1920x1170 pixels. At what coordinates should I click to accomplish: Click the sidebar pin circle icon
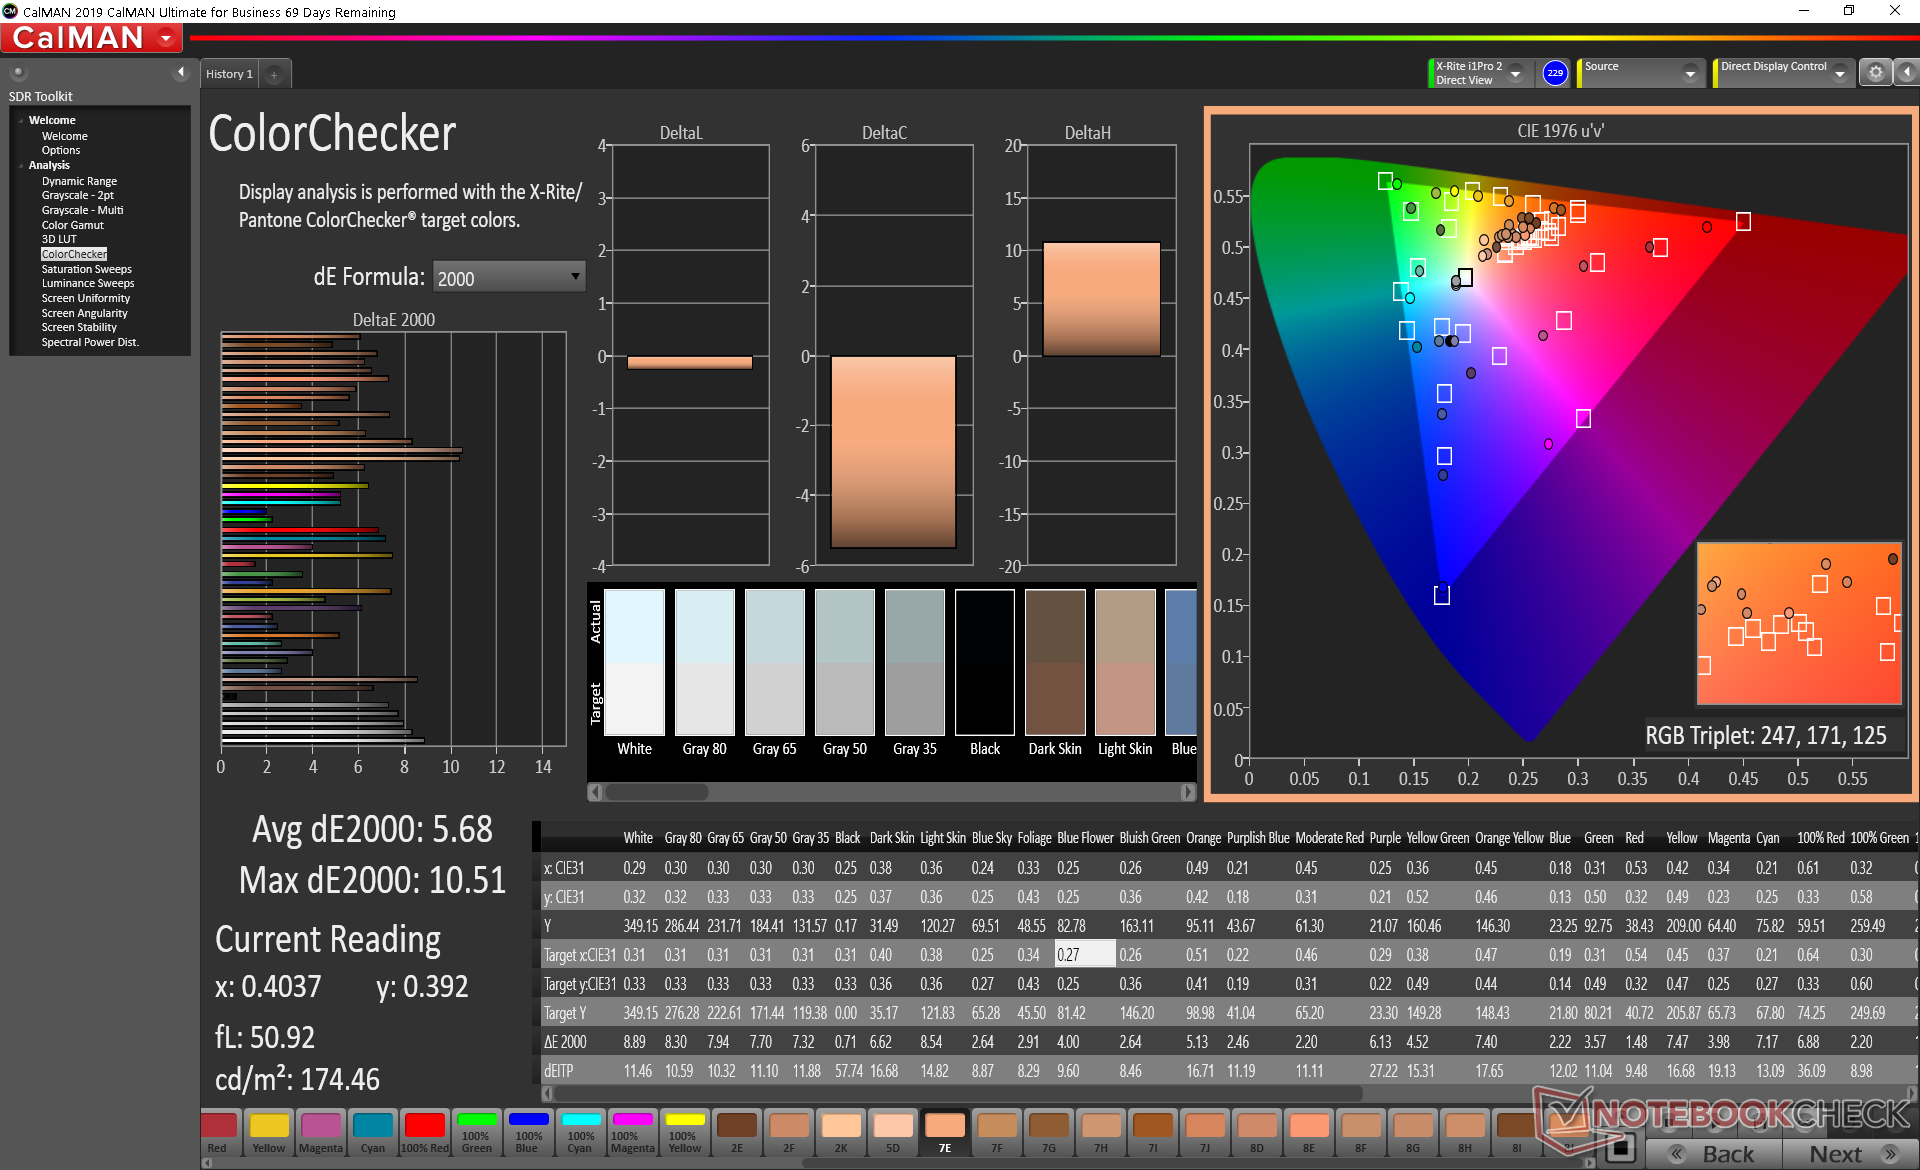click(x=18, y=73)
